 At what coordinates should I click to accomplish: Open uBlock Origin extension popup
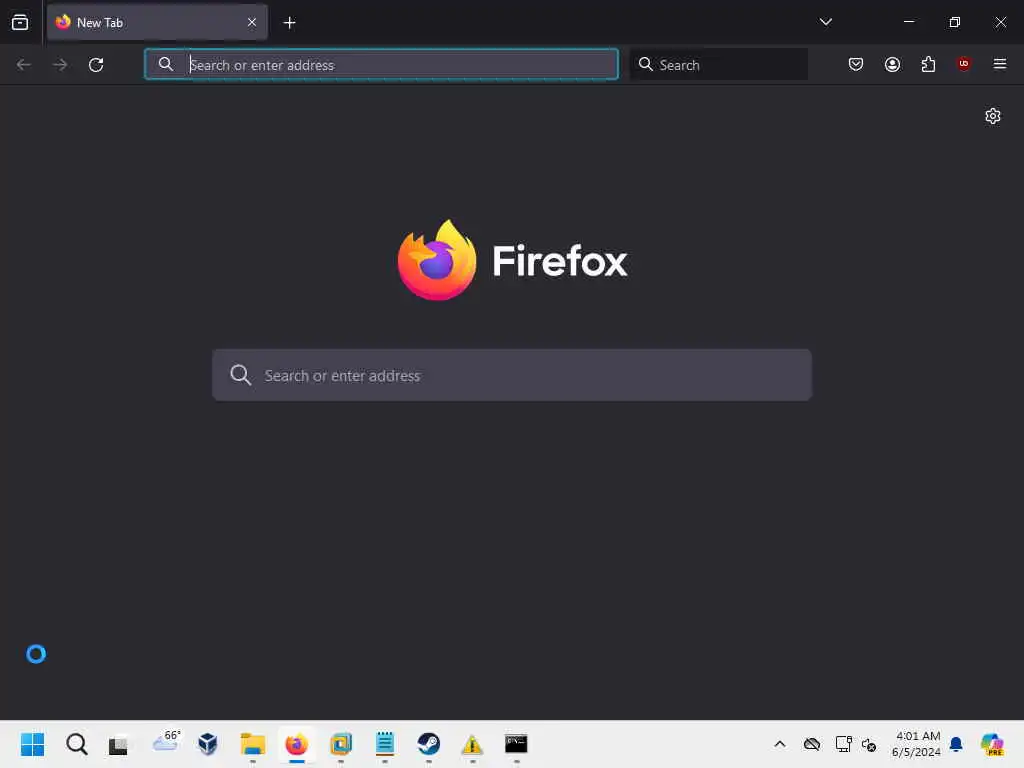click(963, 63)
